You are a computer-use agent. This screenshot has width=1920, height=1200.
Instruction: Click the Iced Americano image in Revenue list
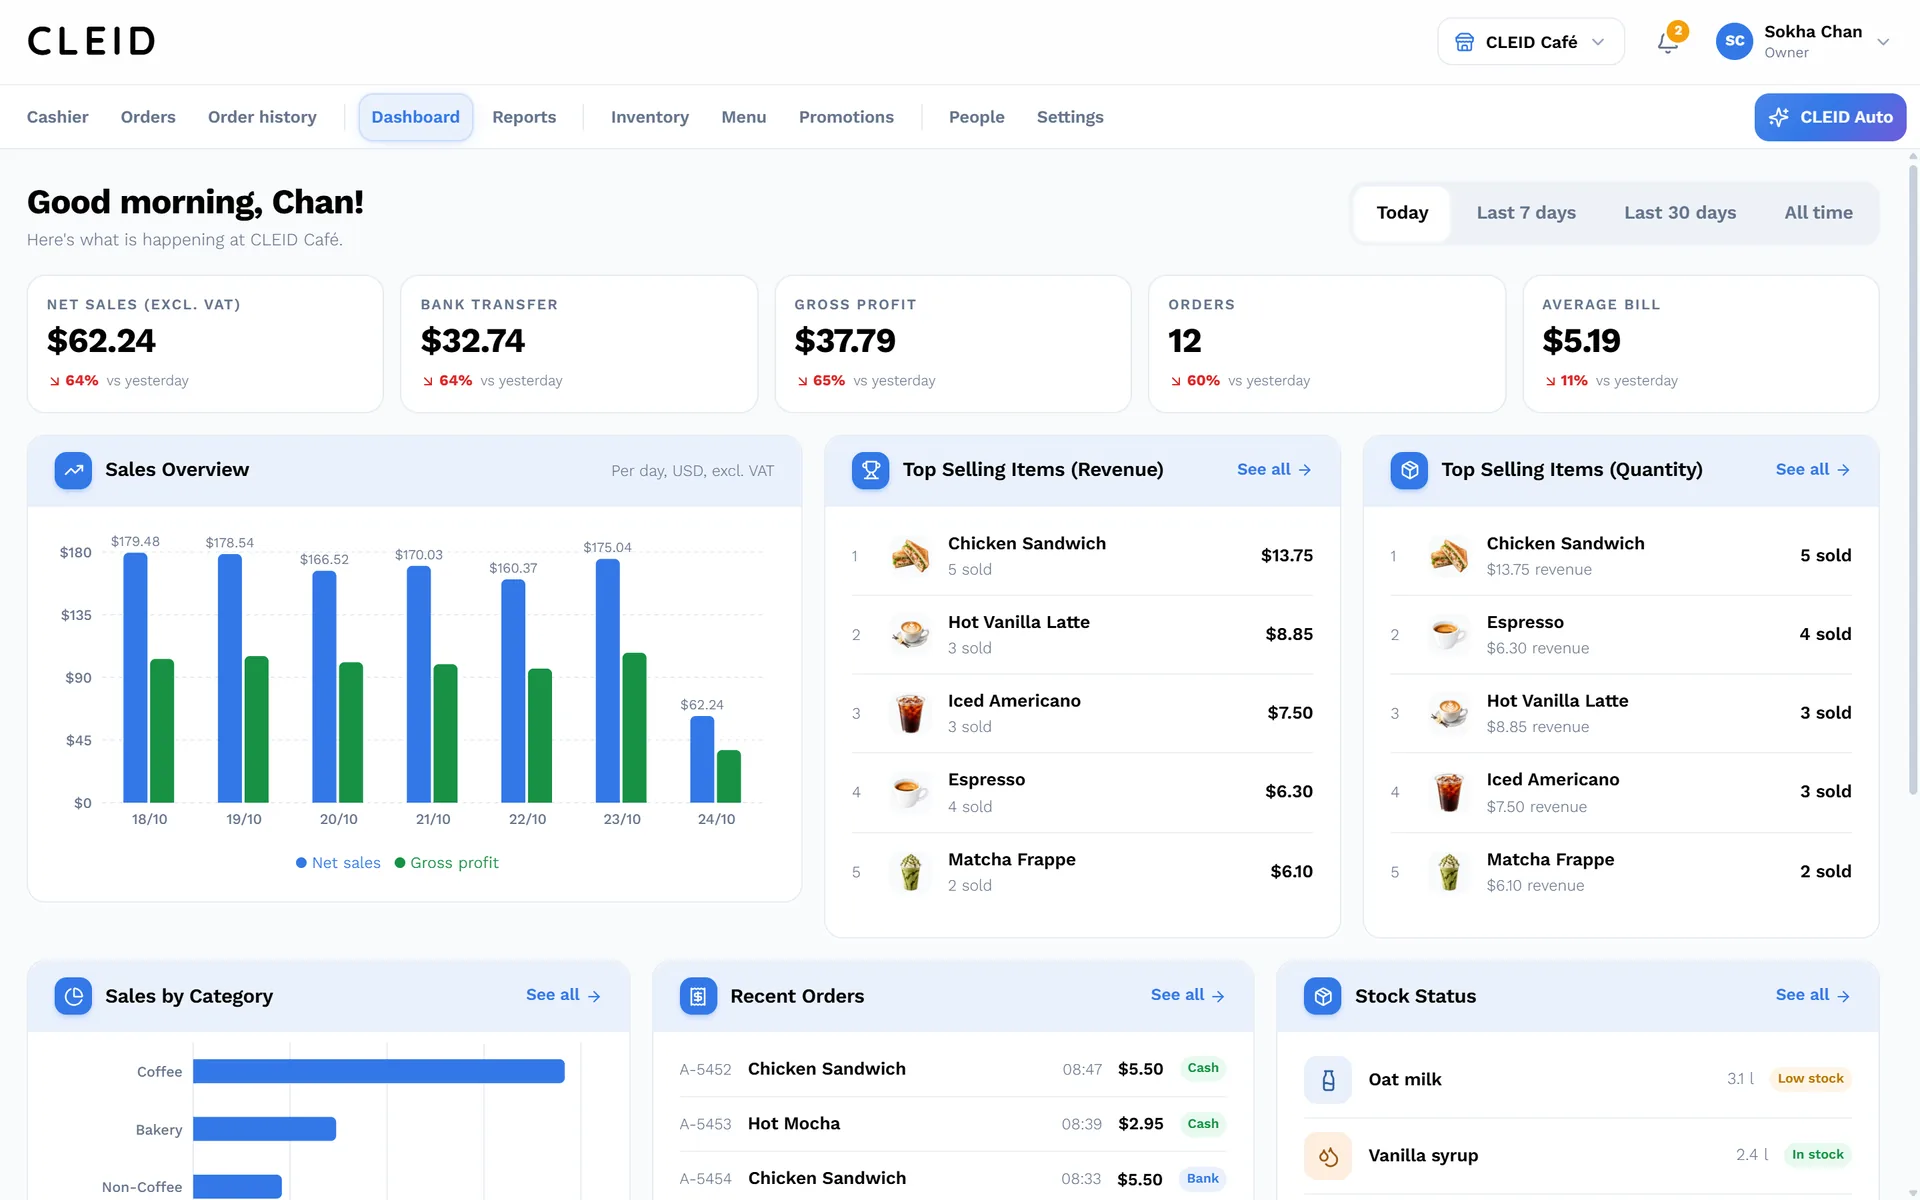point(910,714)
